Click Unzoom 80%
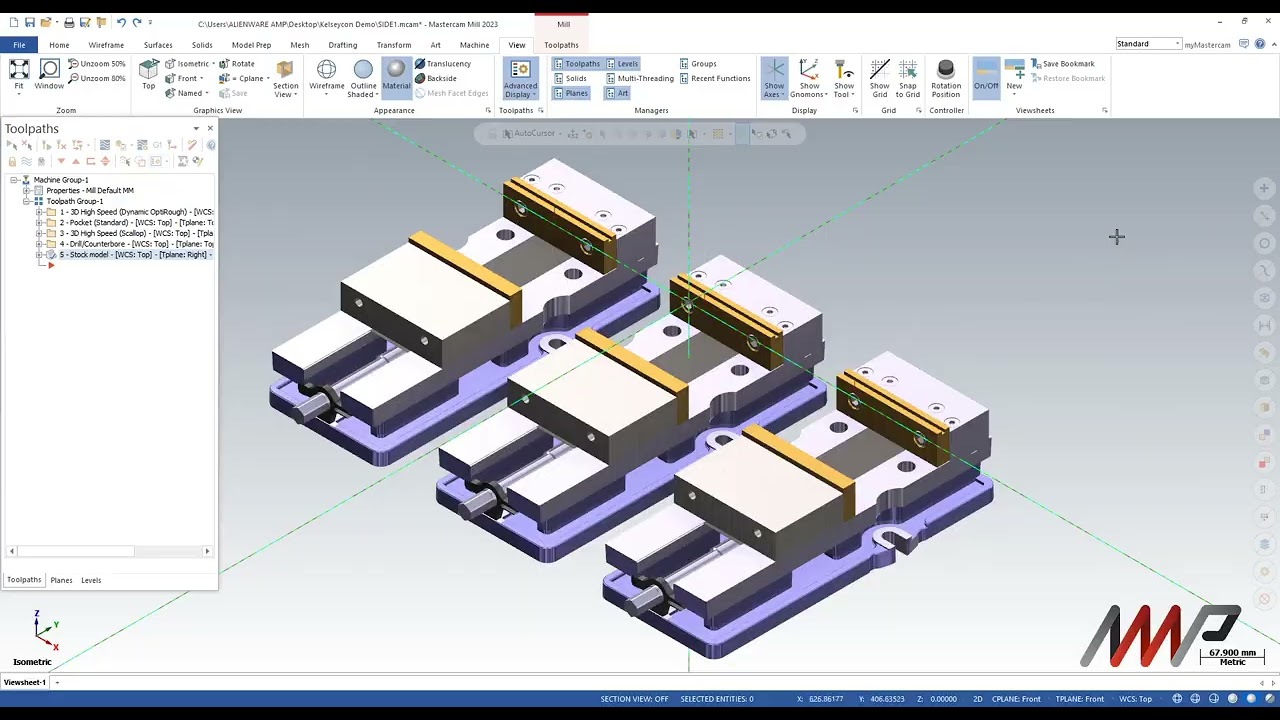 point(97,78)
